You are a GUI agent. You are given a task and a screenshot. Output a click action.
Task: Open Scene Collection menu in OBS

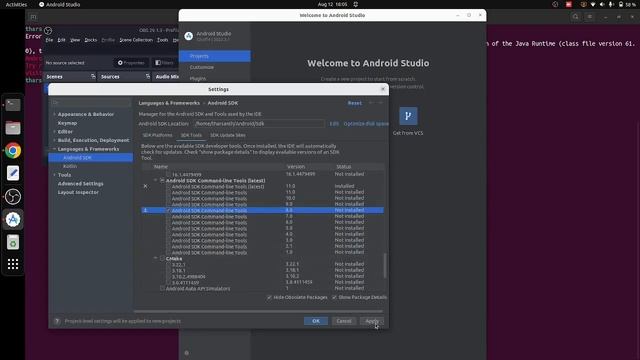pos(136,40)
